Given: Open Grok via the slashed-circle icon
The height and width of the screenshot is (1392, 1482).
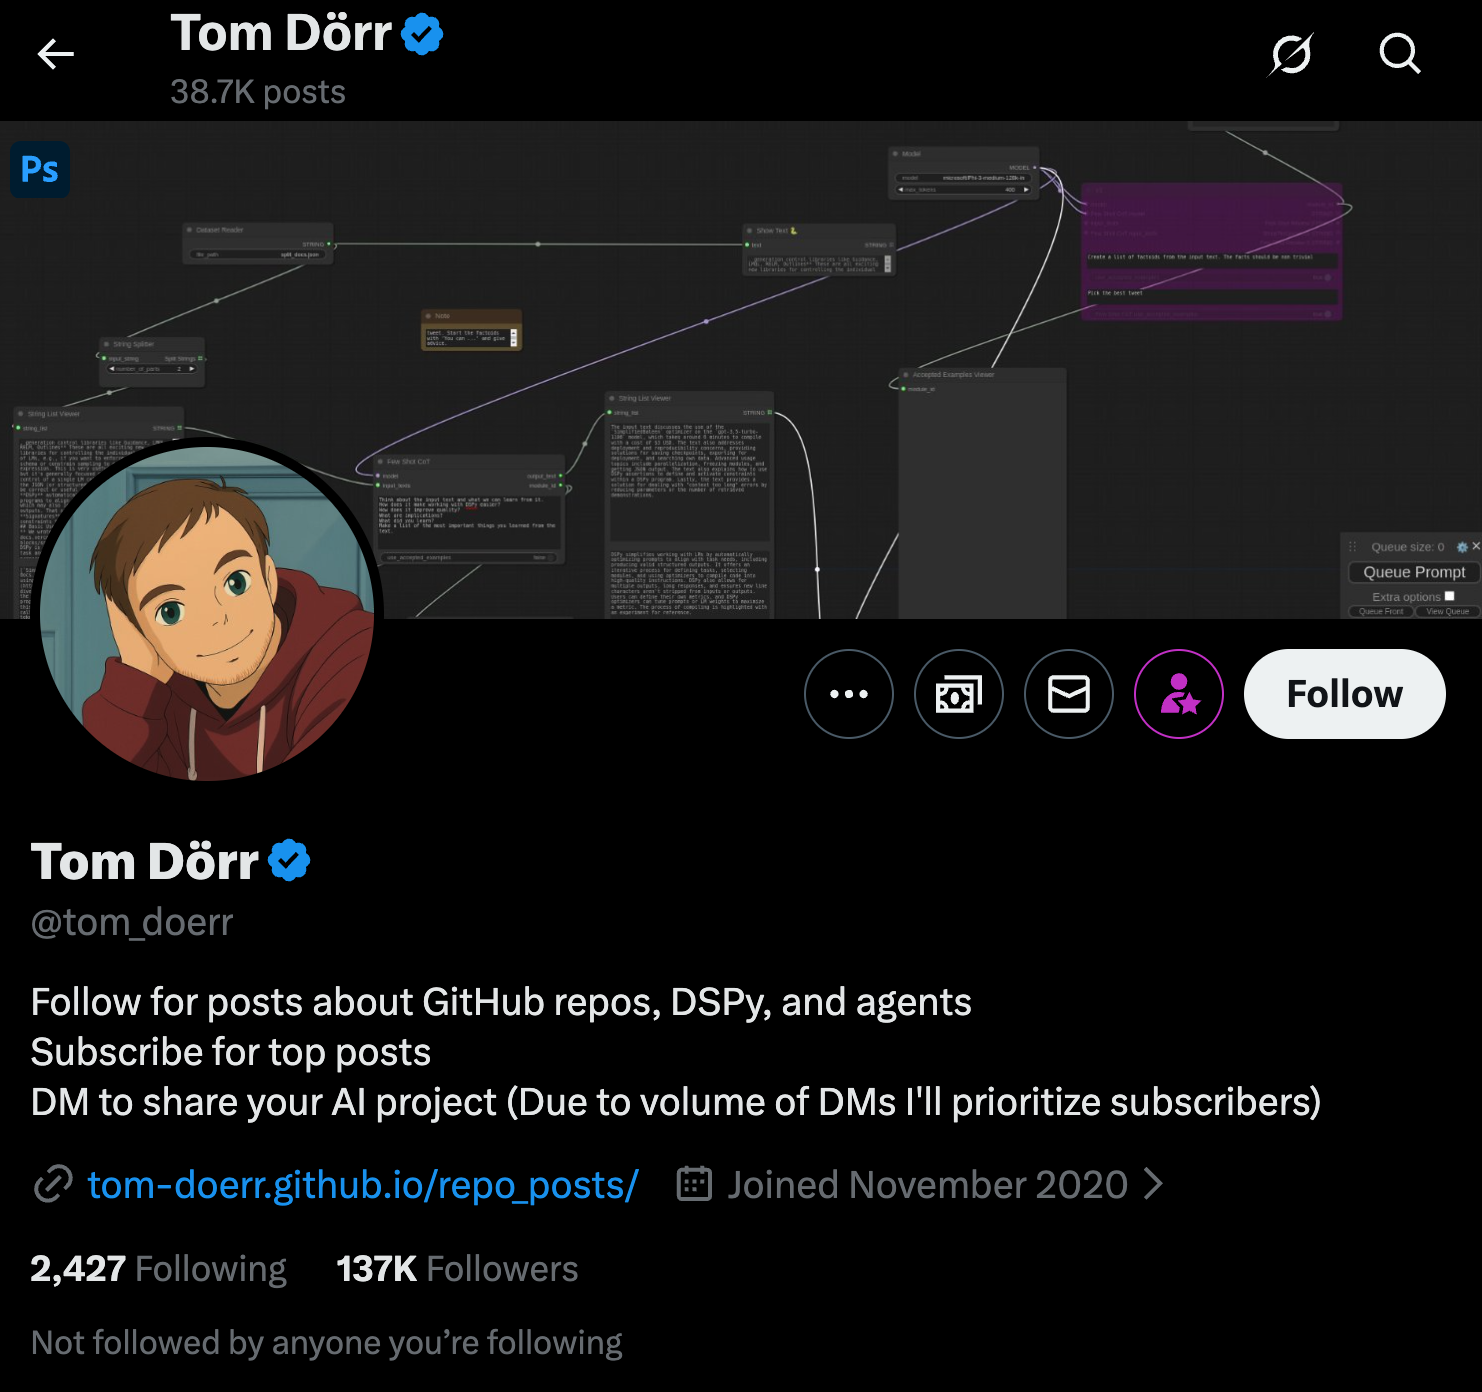Looking at the screenshot, I should pos(1291,54).
